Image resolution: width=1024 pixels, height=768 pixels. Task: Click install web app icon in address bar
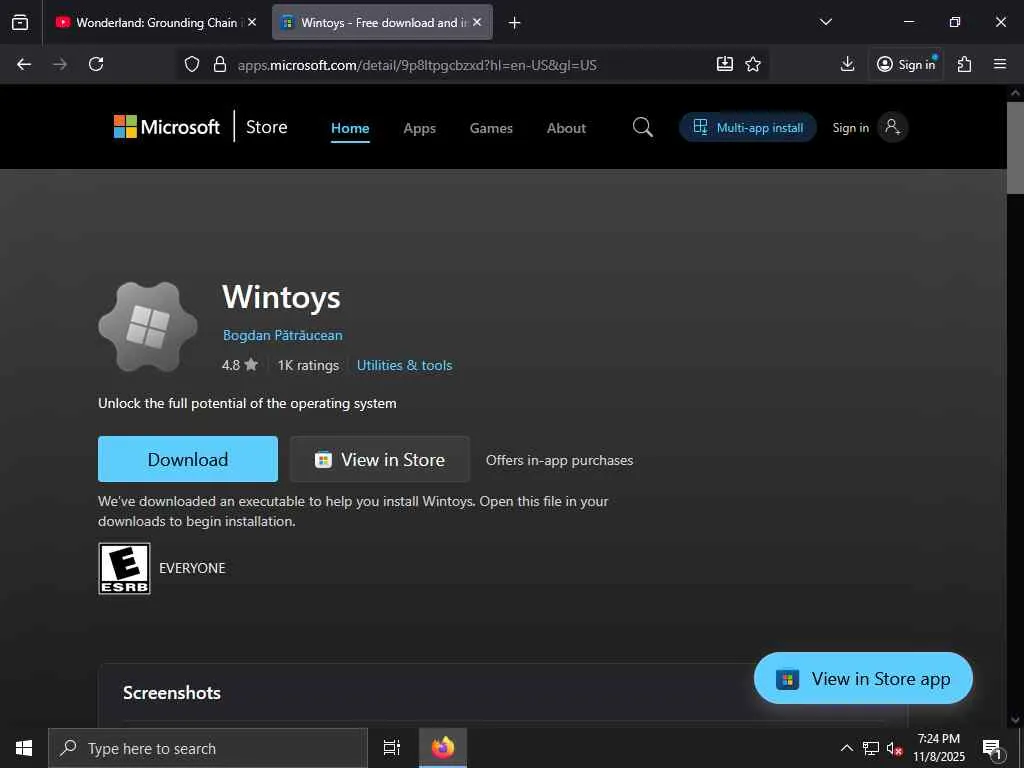pyautogui.click(x=725, y=64)
